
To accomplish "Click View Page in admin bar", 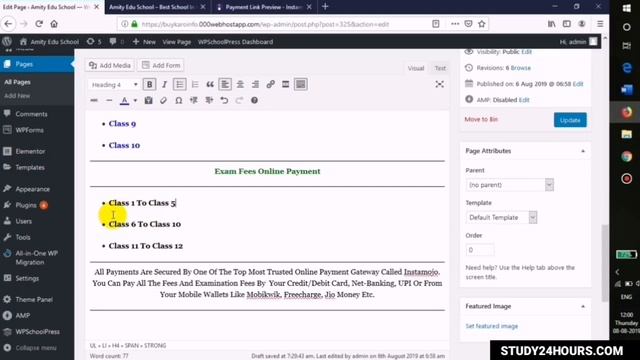I will [176, 42].
